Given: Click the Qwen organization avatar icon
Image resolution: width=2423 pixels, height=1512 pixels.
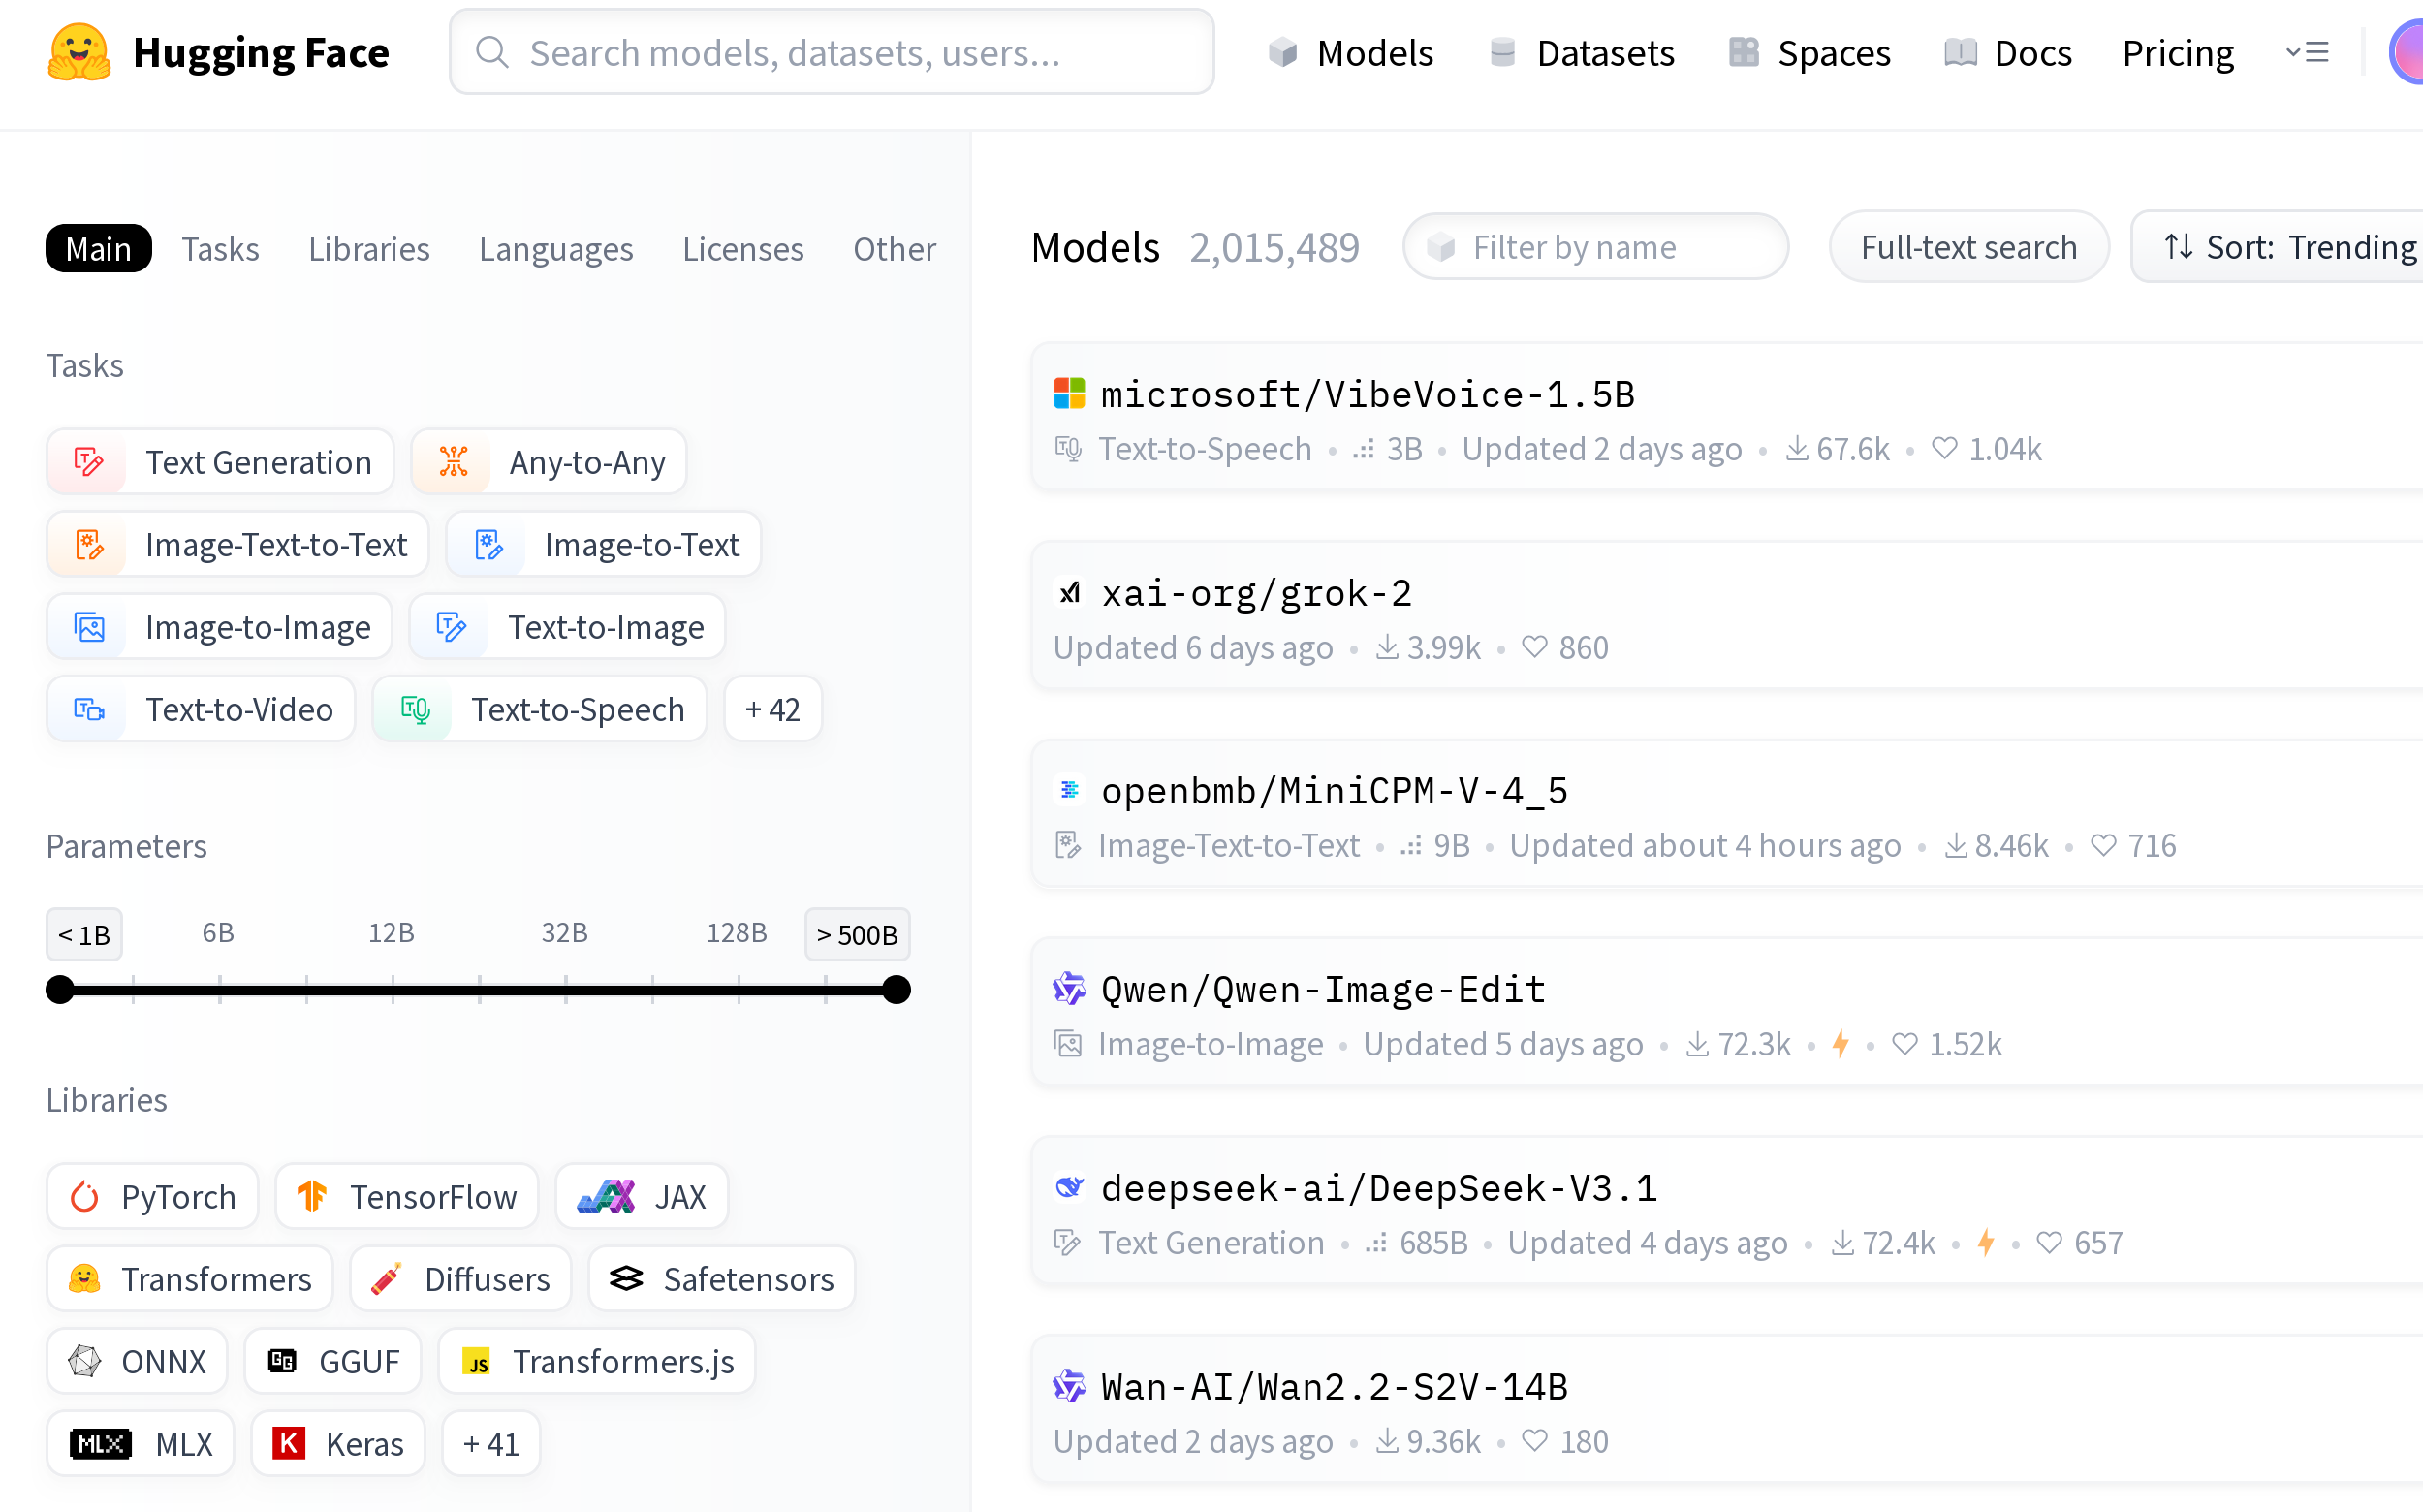Looking at the screenshot, I should (x=1069, y=989).
